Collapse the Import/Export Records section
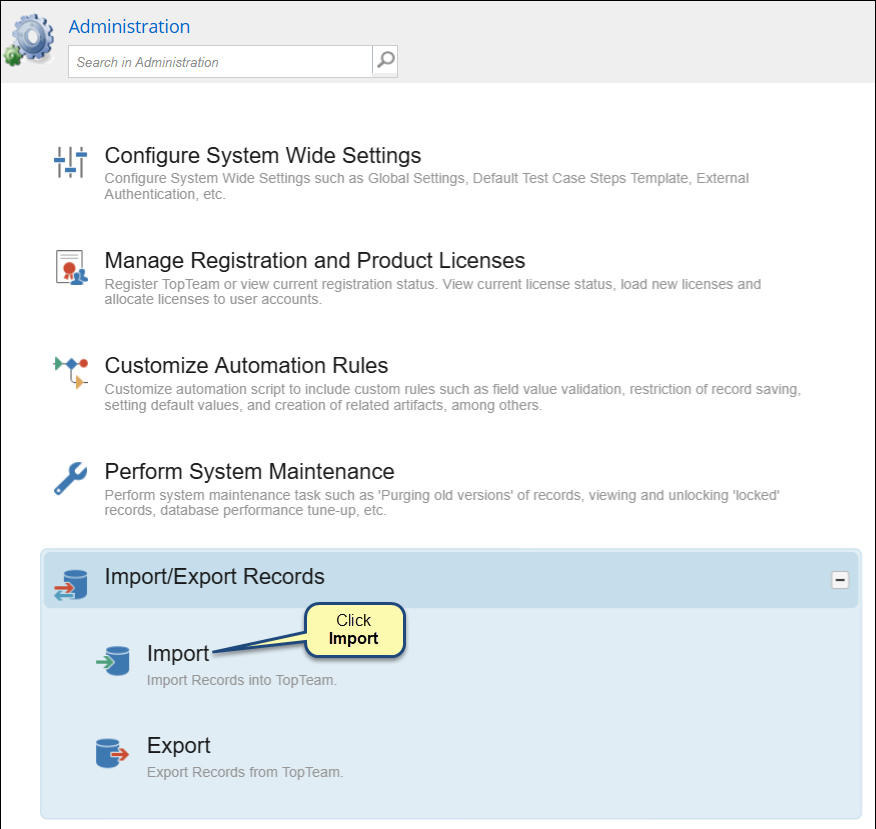This screenshot has width=876, height=829. click(x=840, y=580)
